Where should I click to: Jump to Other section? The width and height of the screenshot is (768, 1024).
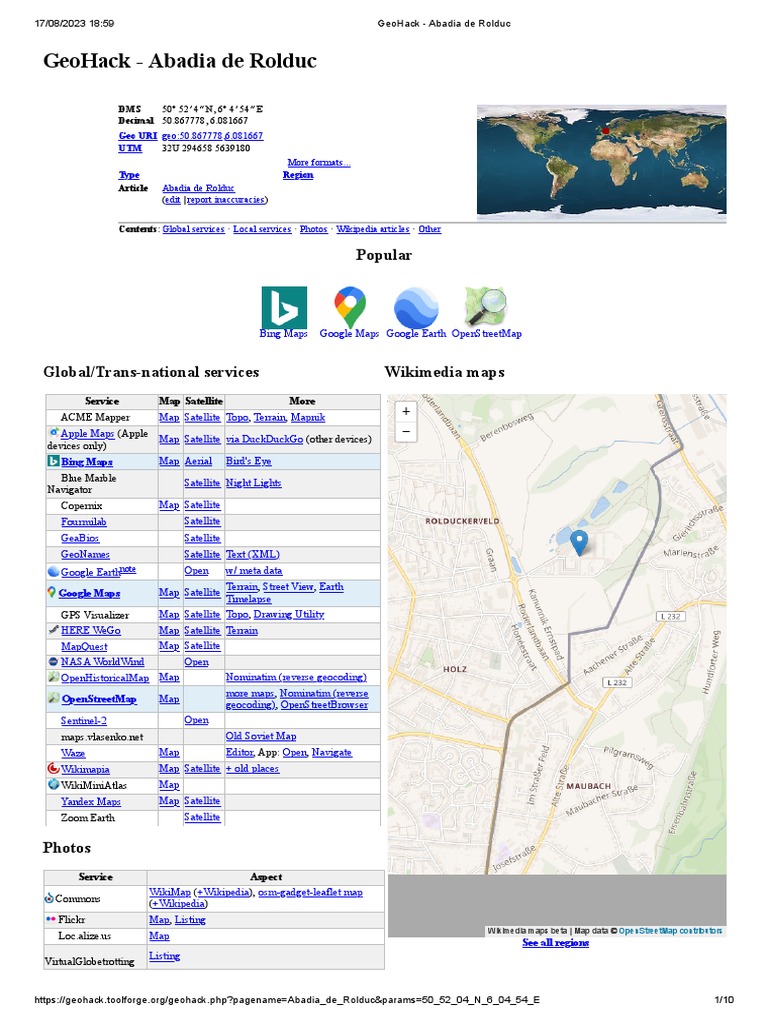click(x=430, y=229)
